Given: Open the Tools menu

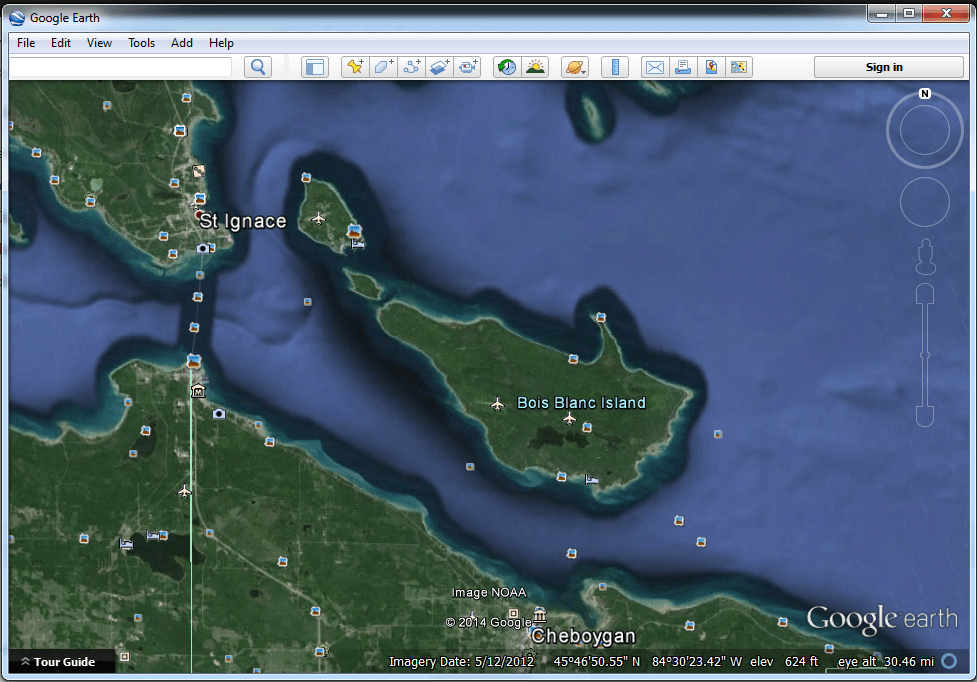Looking at the screenshot, I should [x=141, y=43].
